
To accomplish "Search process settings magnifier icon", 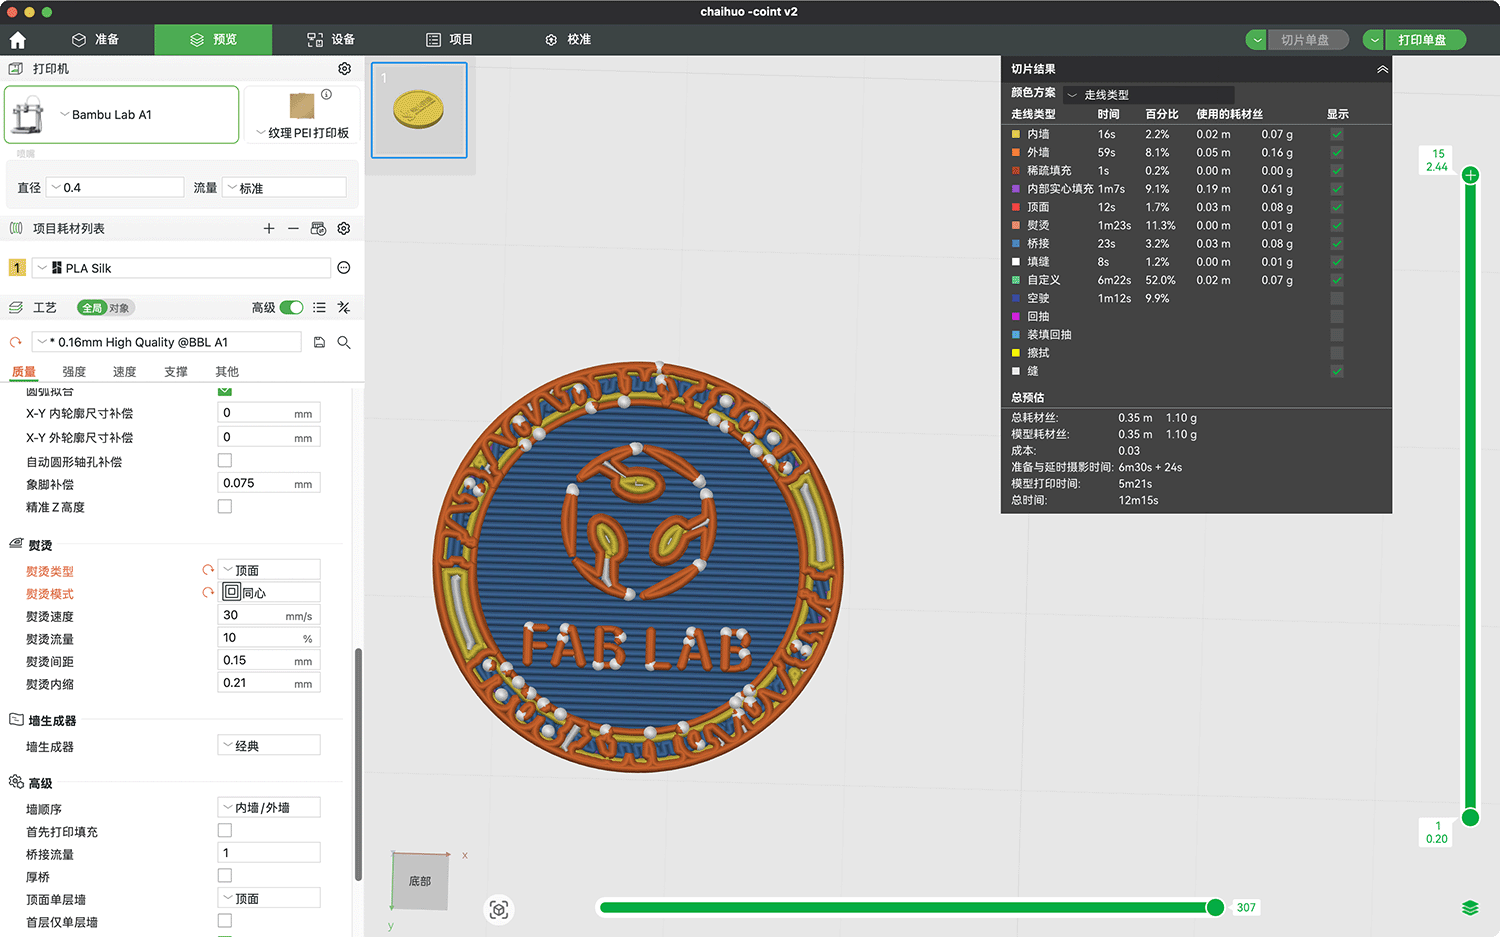I will (x=344, y=342).
